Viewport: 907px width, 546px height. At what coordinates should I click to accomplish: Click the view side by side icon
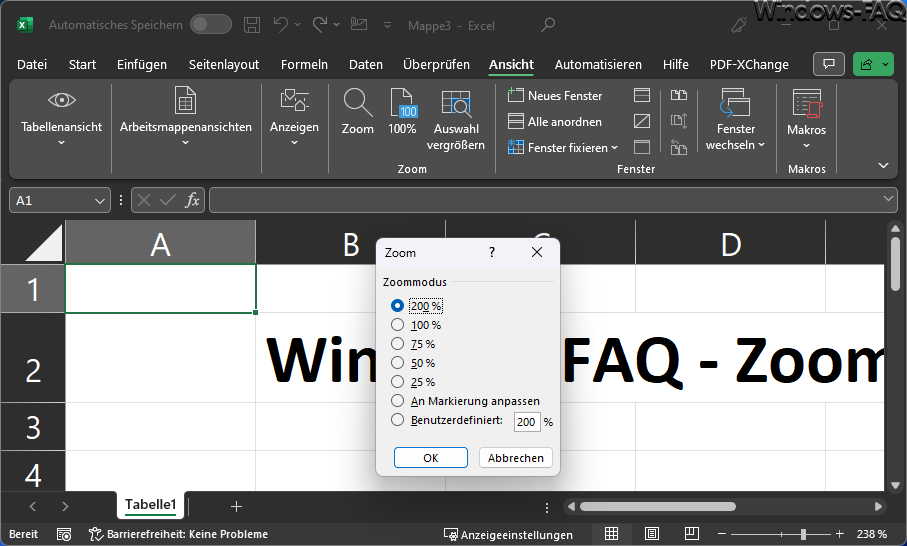tap(679, 95)
